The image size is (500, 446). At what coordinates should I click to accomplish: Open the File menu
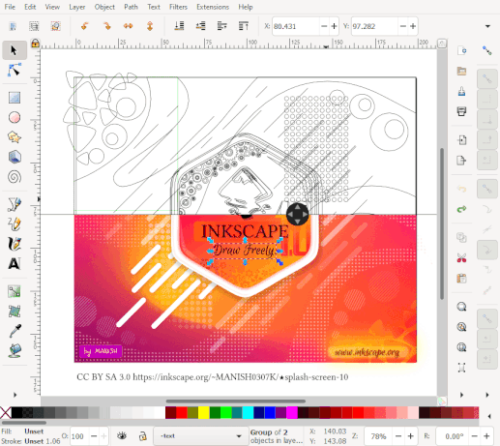[10, 7]
